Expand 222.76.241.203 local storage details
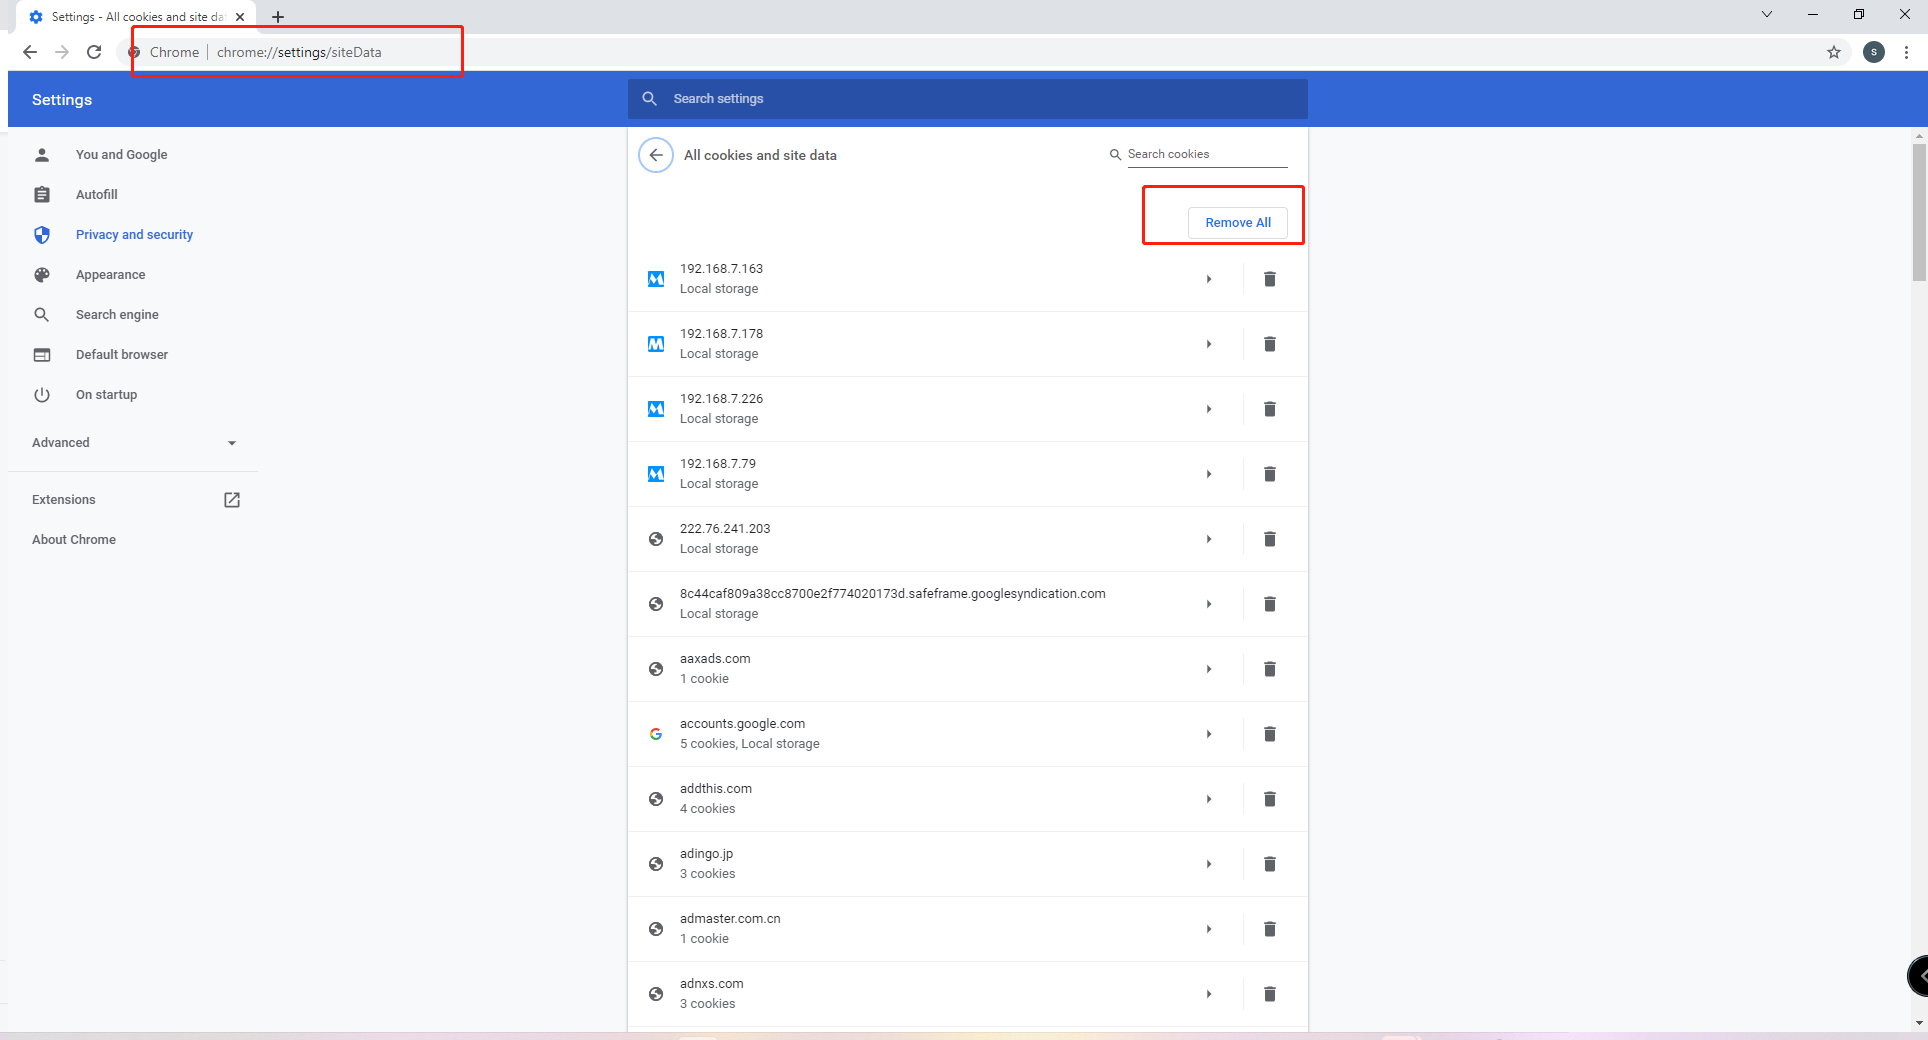1928x1040 pixels. [x=1209, y=539]
